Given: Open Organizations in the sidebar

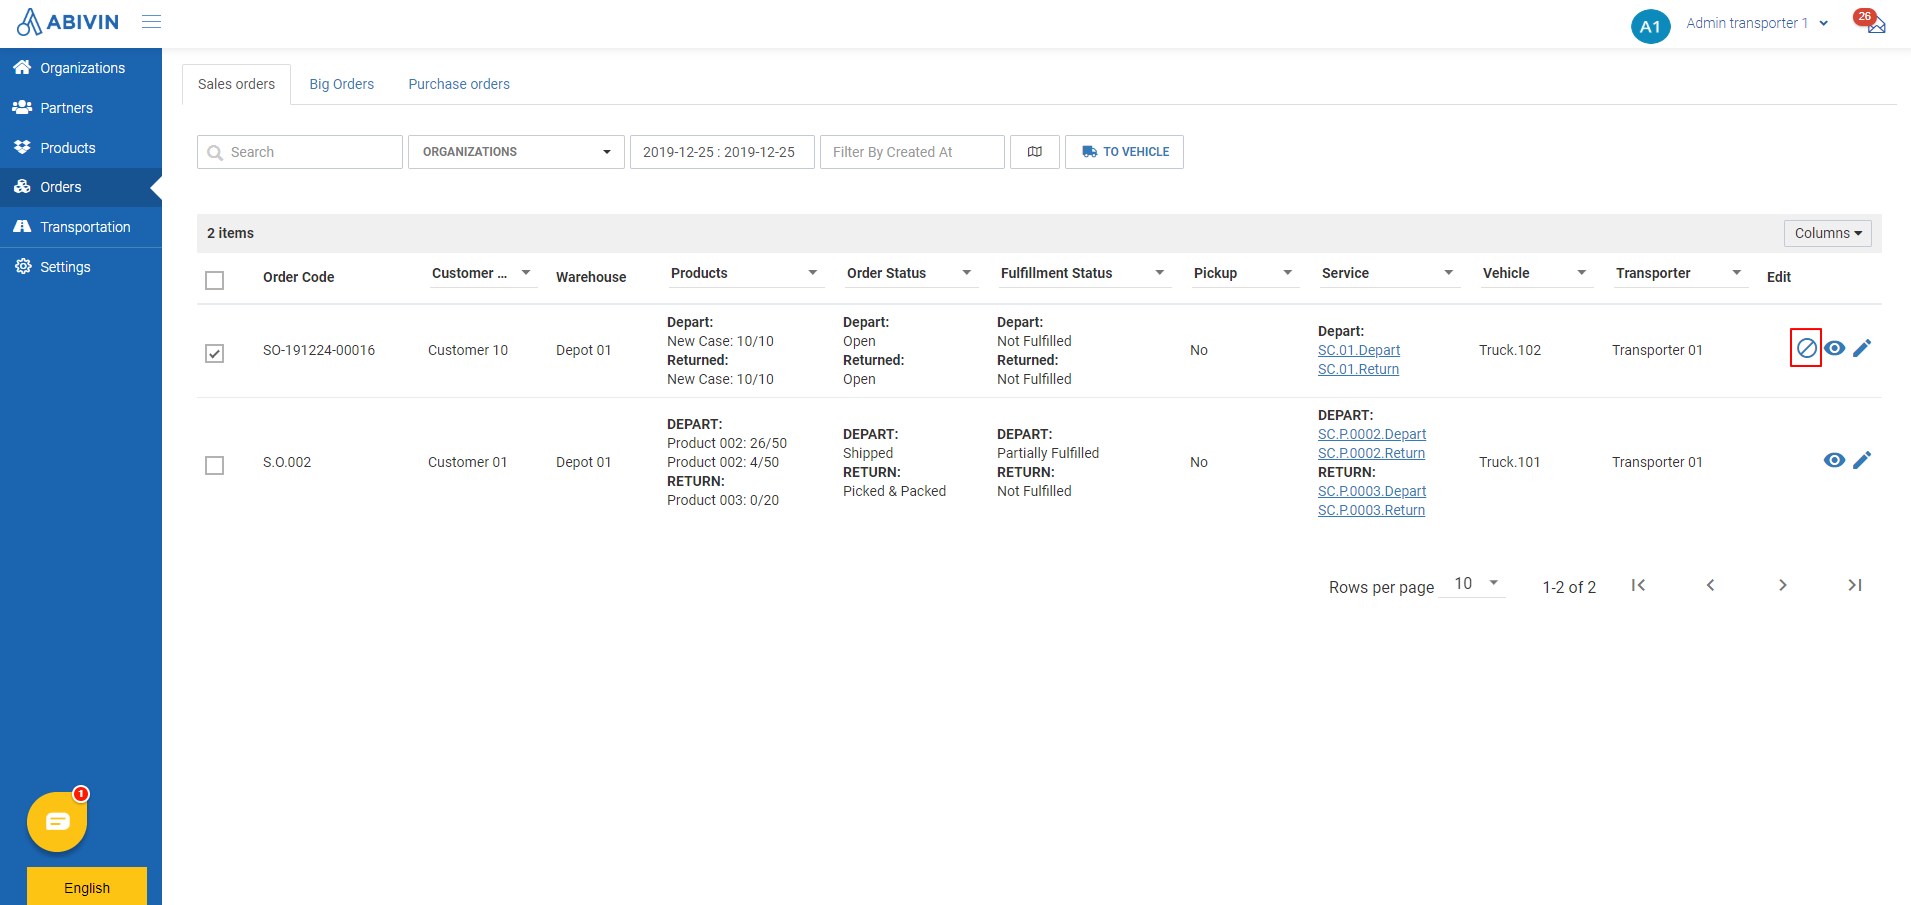Looking at the screenshot, I should coord(81,68).
